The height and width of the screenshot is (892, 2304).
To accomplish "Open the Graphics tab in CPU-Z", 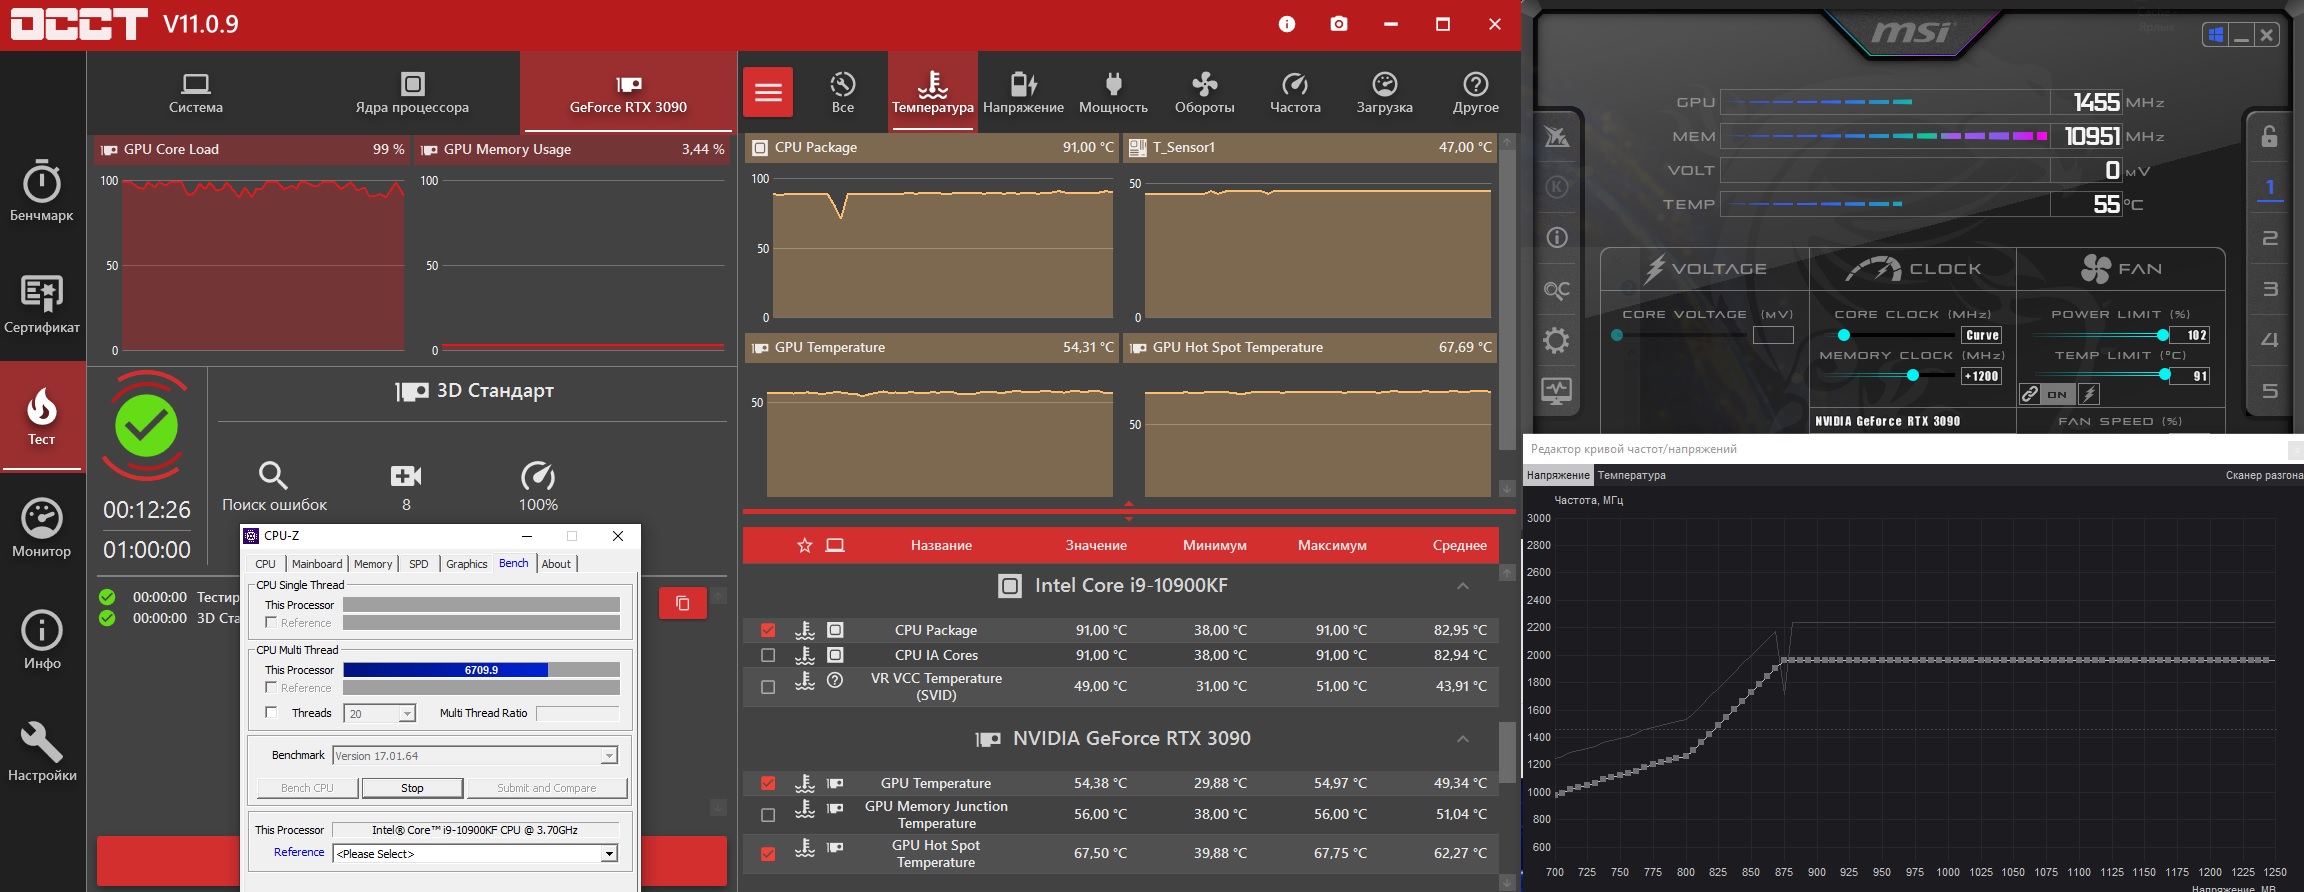I will (x=467, y=564).
